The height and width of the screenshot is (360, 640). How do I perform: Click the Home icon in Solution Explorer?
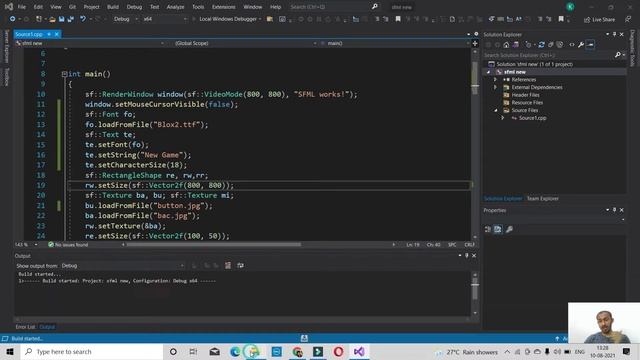tap(506, 44)
